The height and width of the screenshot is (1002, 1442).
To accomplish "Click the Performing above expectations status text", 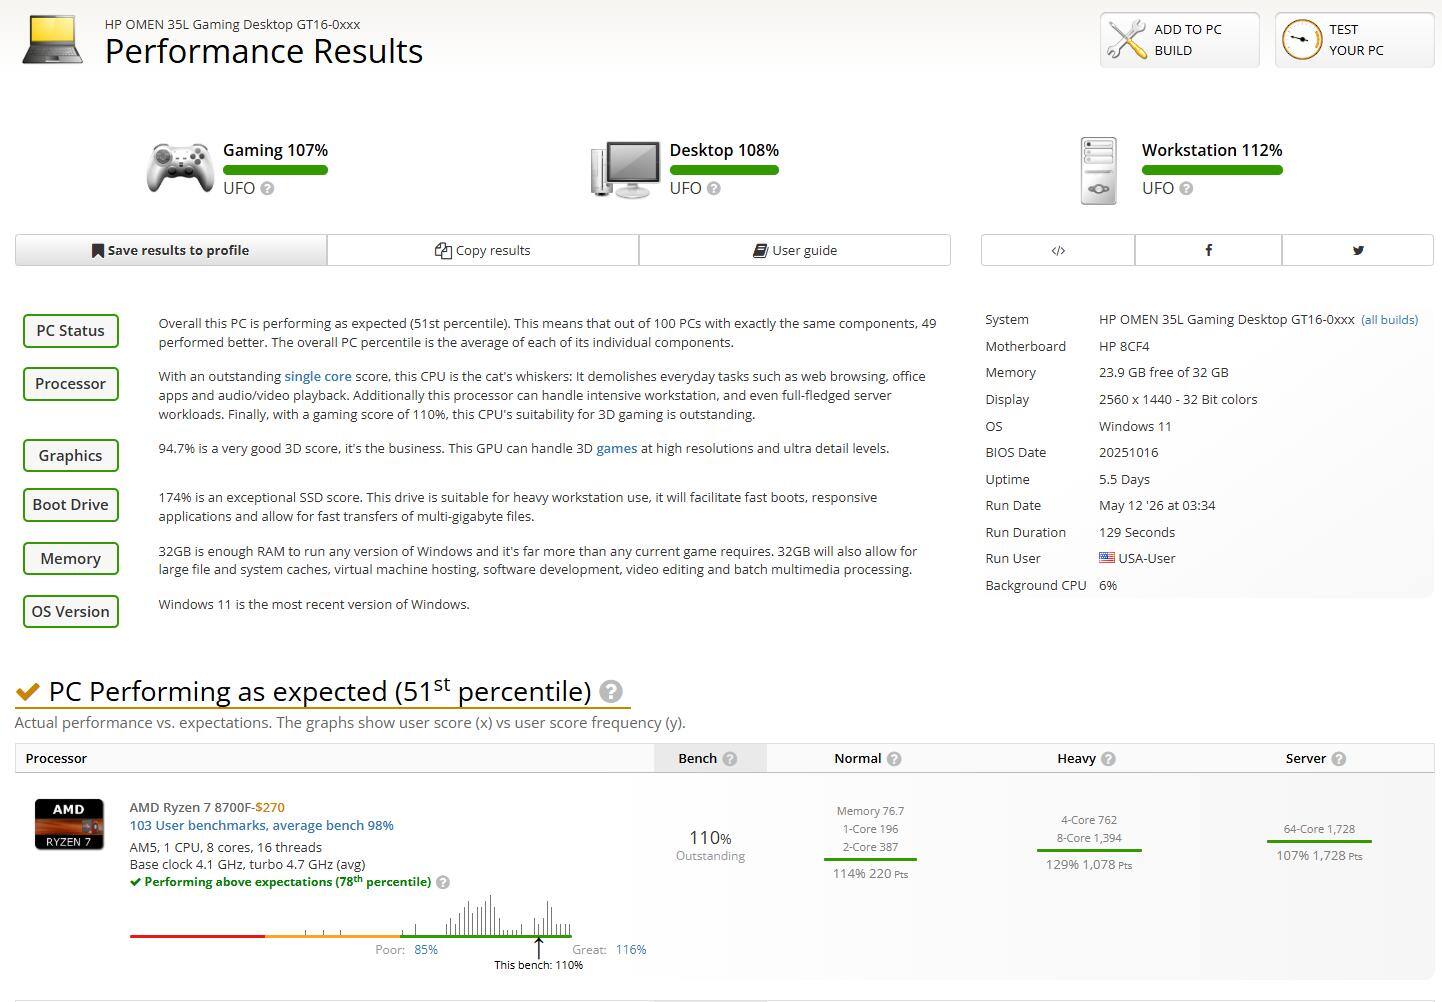I will coord(281,882).
